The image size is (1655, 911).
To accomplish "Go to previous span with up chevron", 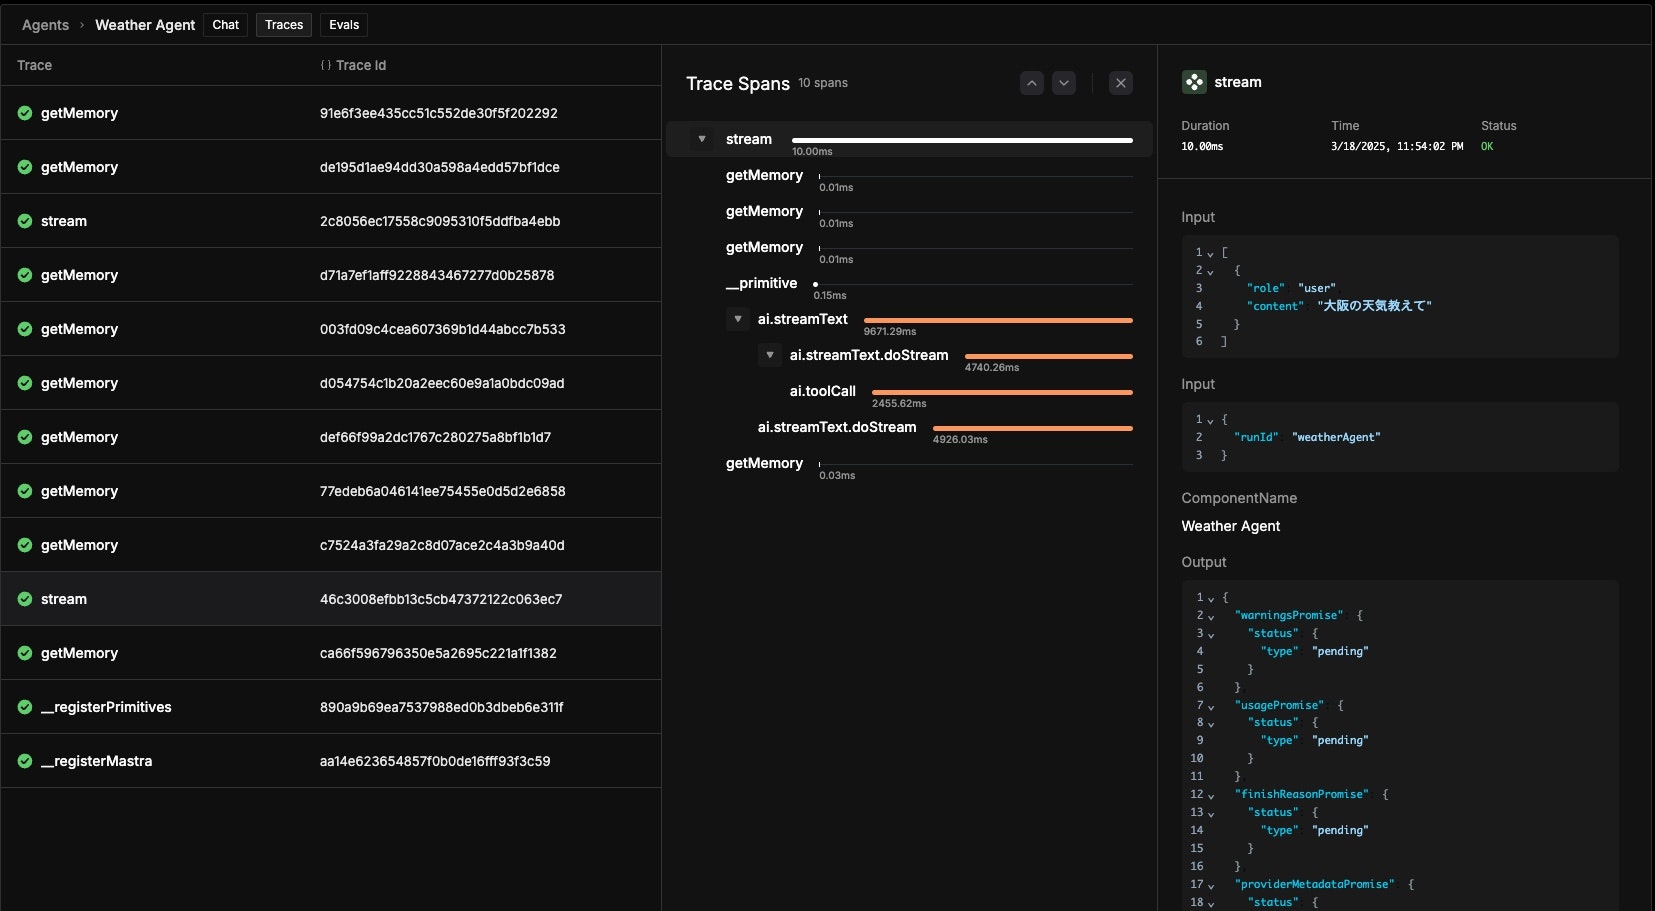I will (1032, 83).
